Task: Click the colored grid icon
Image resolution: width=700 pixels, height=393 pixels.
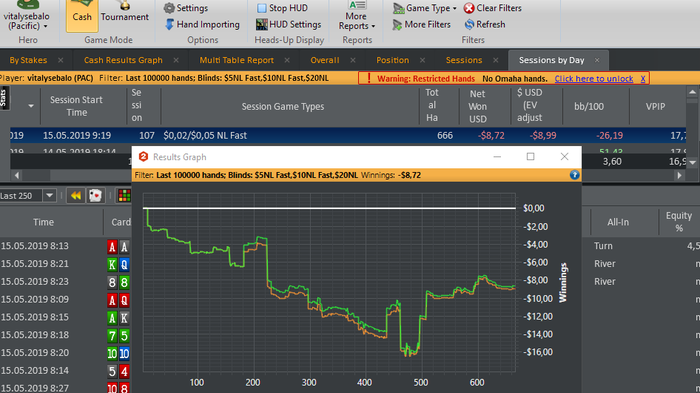Action: point(124,196)
